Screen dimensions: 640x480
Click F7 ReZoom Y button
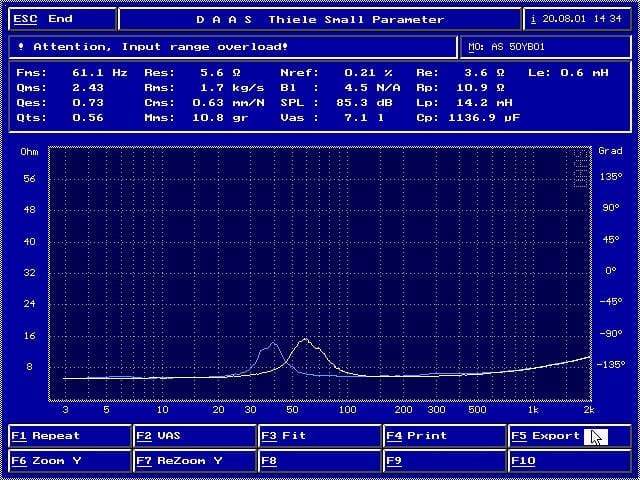click(x=195, y=461)
